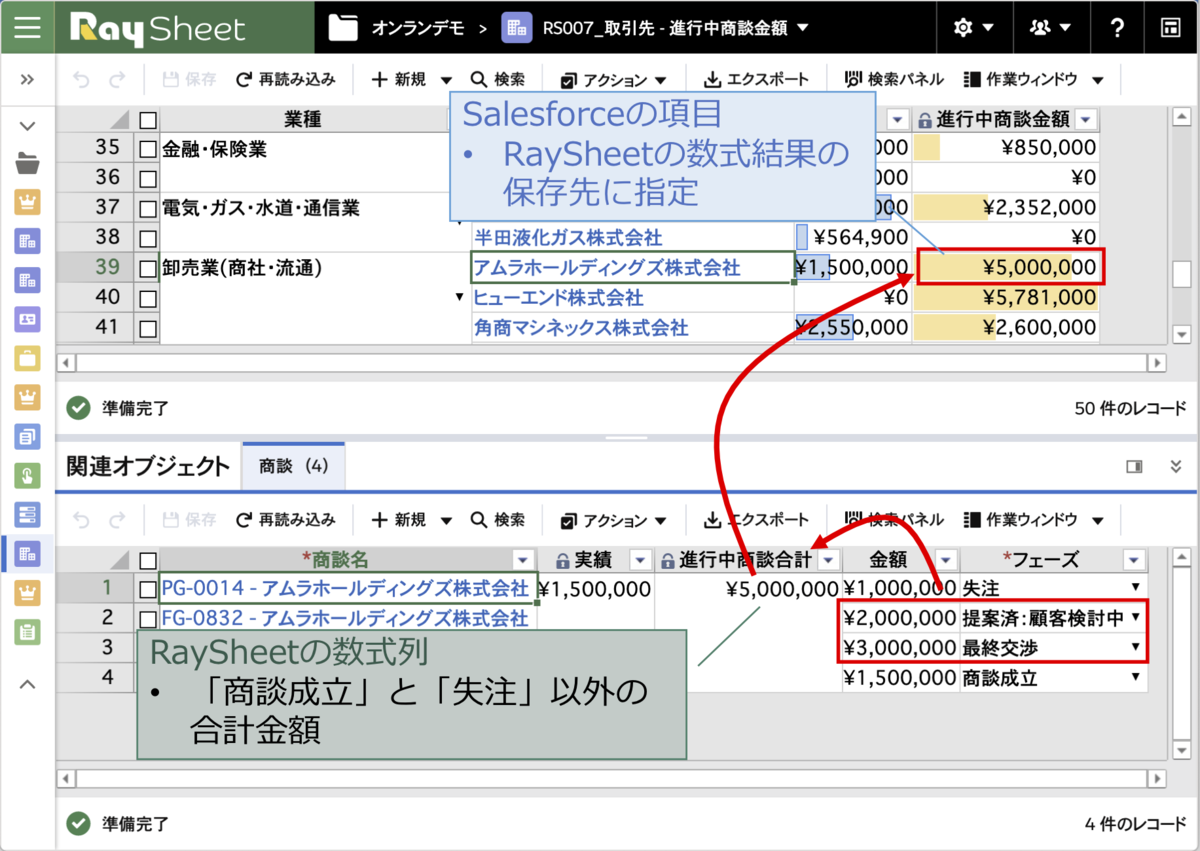Check select-all box beside 業種 header

[148, 120]
